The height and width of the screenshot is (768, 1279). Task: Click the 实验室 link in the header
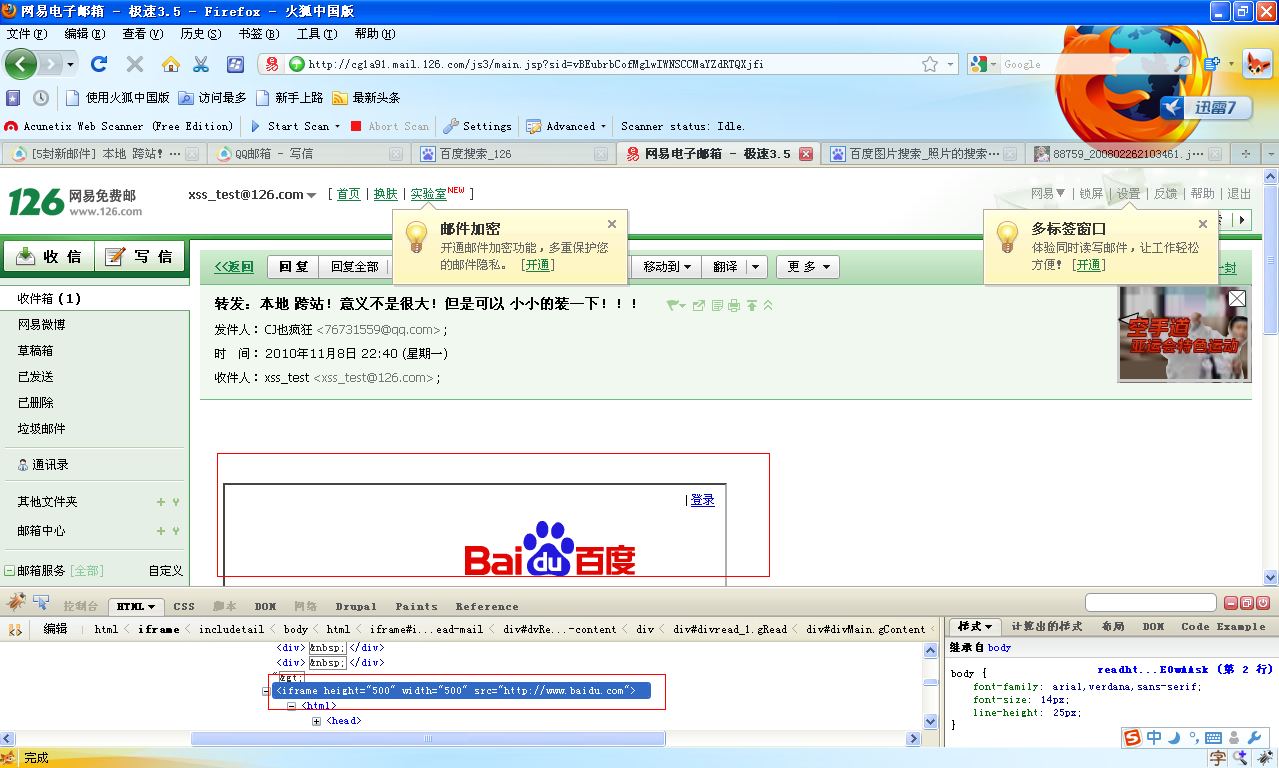coord(428,194)
